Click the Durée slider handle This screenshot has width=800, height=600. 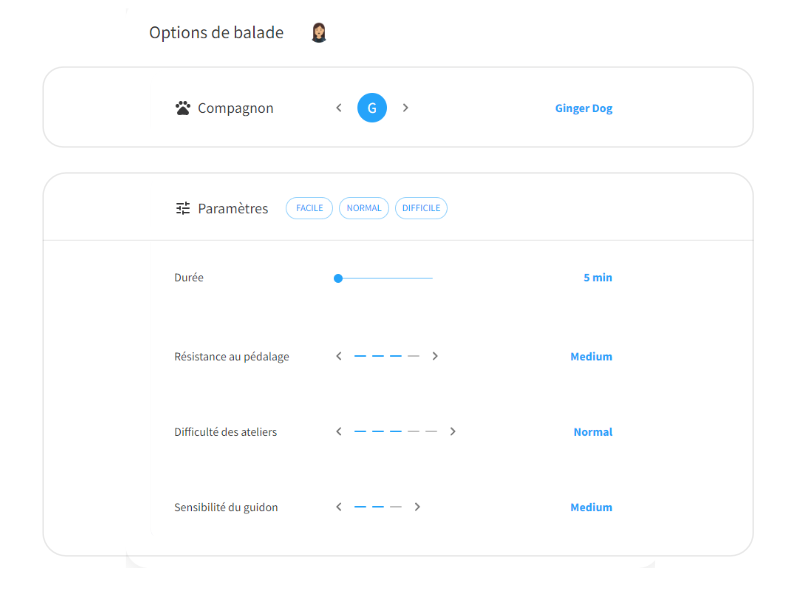(338, 279)
